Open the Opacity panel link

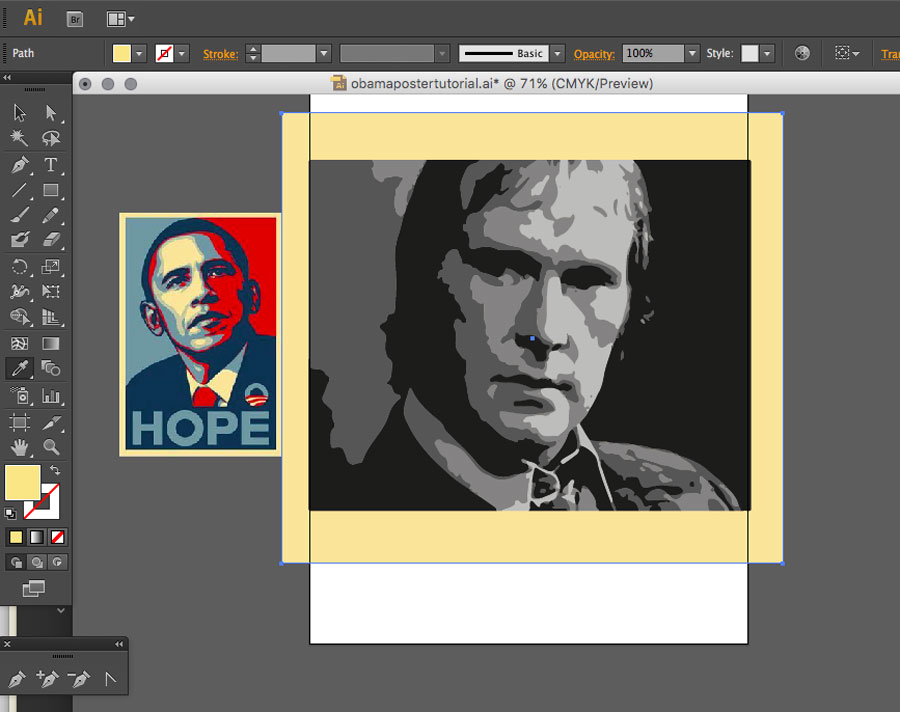(x=594, y=54)
